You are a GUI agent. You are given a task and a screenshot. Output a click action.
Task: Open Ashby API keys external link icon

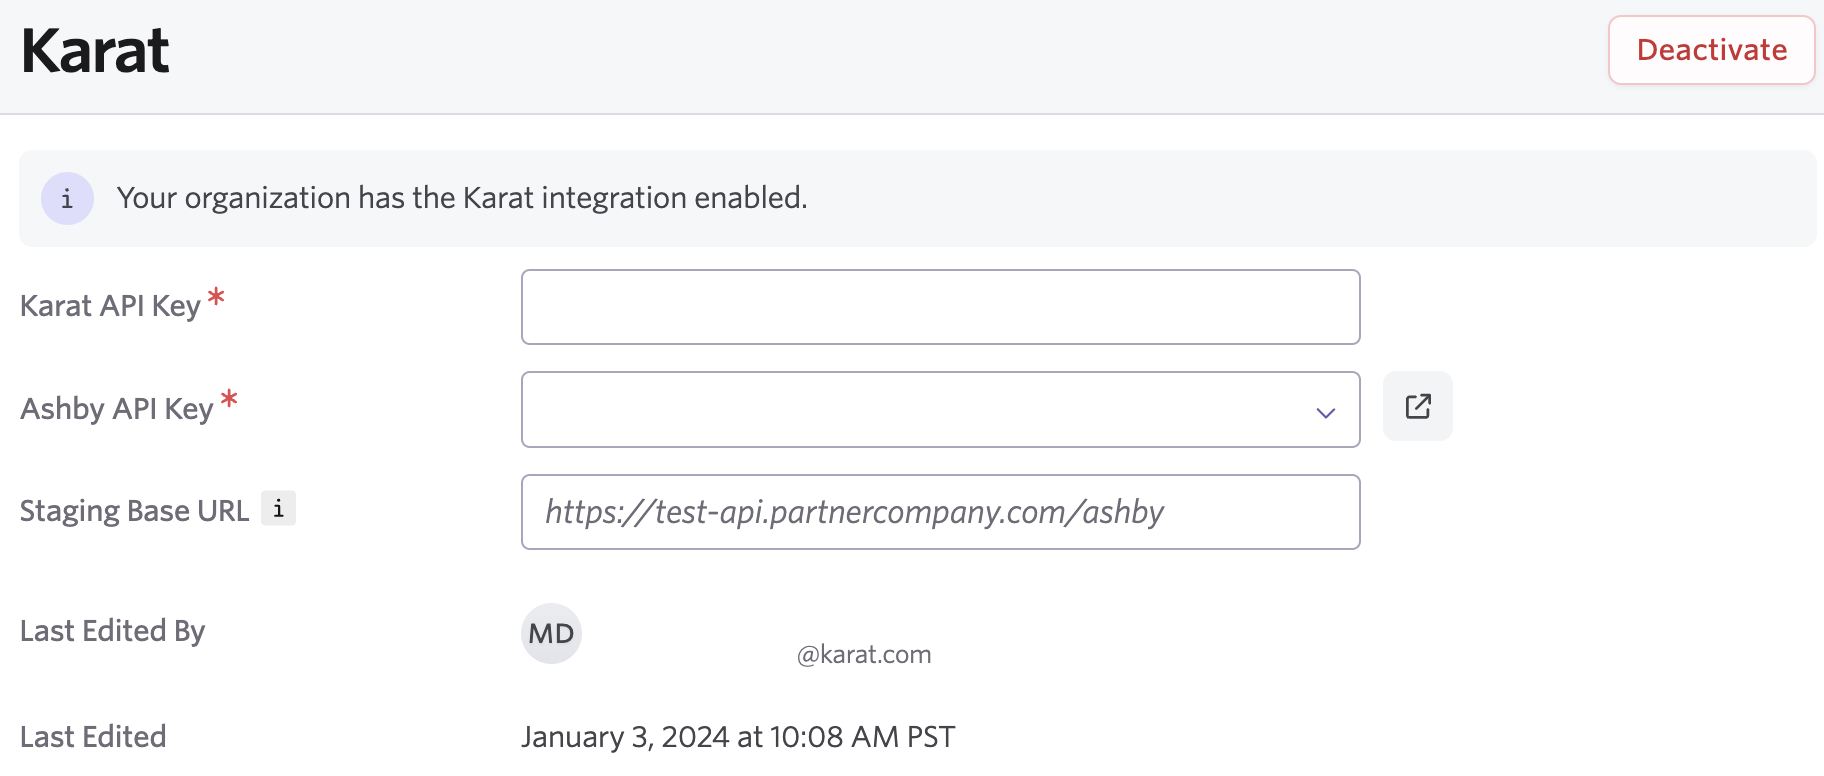[x=1417, y=406]
